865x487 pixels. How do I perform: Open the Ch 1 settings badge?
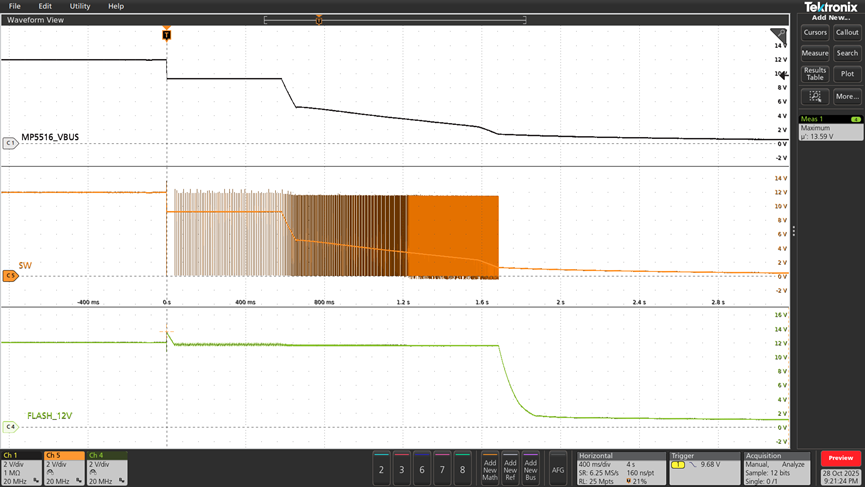click(21, 467)
